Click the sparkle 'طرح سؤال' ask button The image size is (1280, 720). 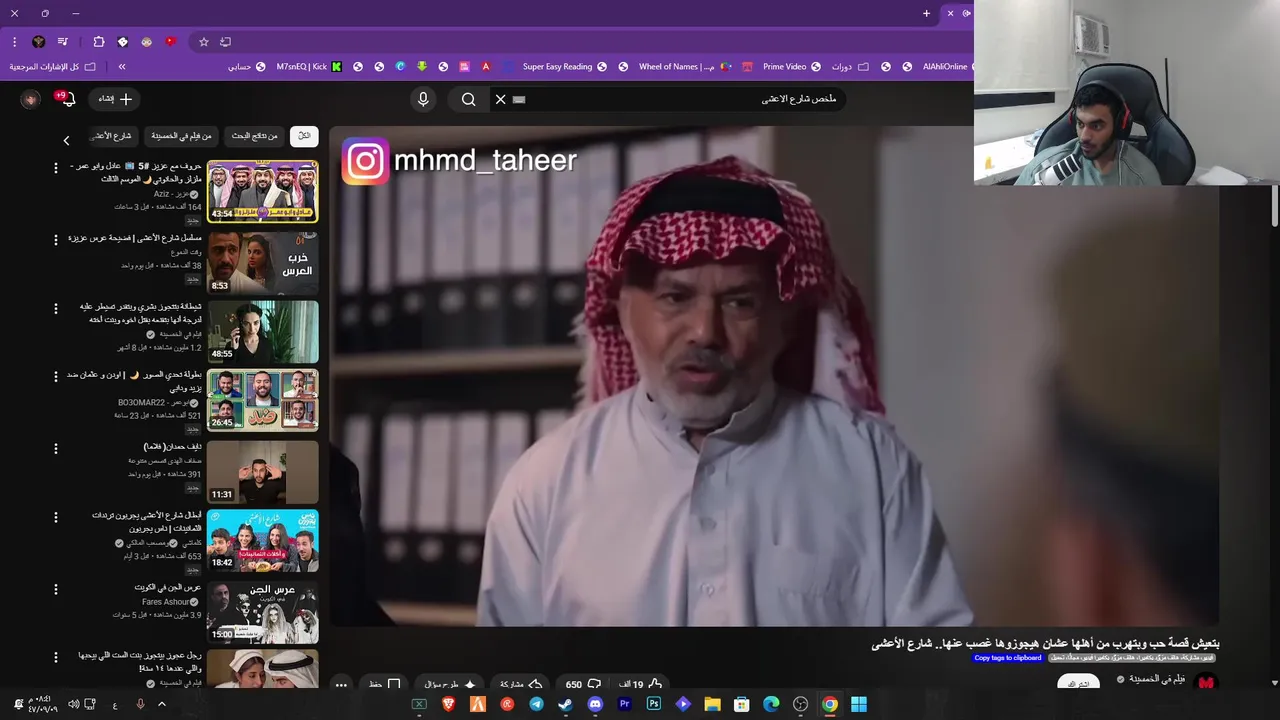pyautogui.click(x=449, y=684)
